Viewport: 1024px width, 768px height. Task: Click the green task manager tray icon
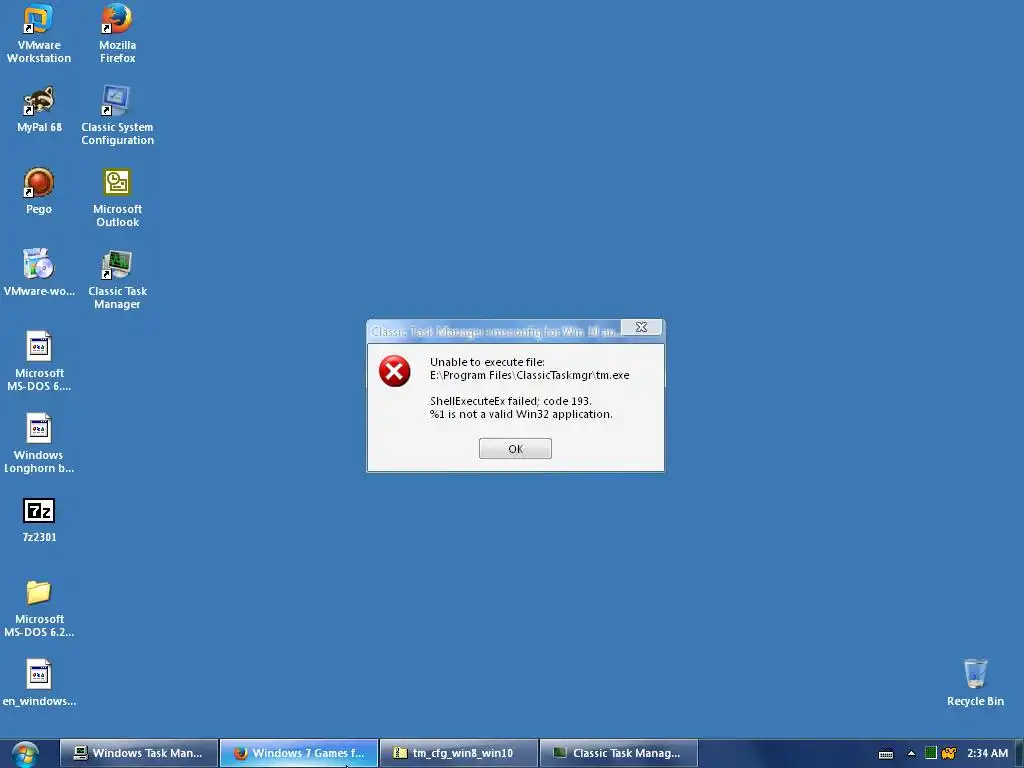tap(931, 753)
